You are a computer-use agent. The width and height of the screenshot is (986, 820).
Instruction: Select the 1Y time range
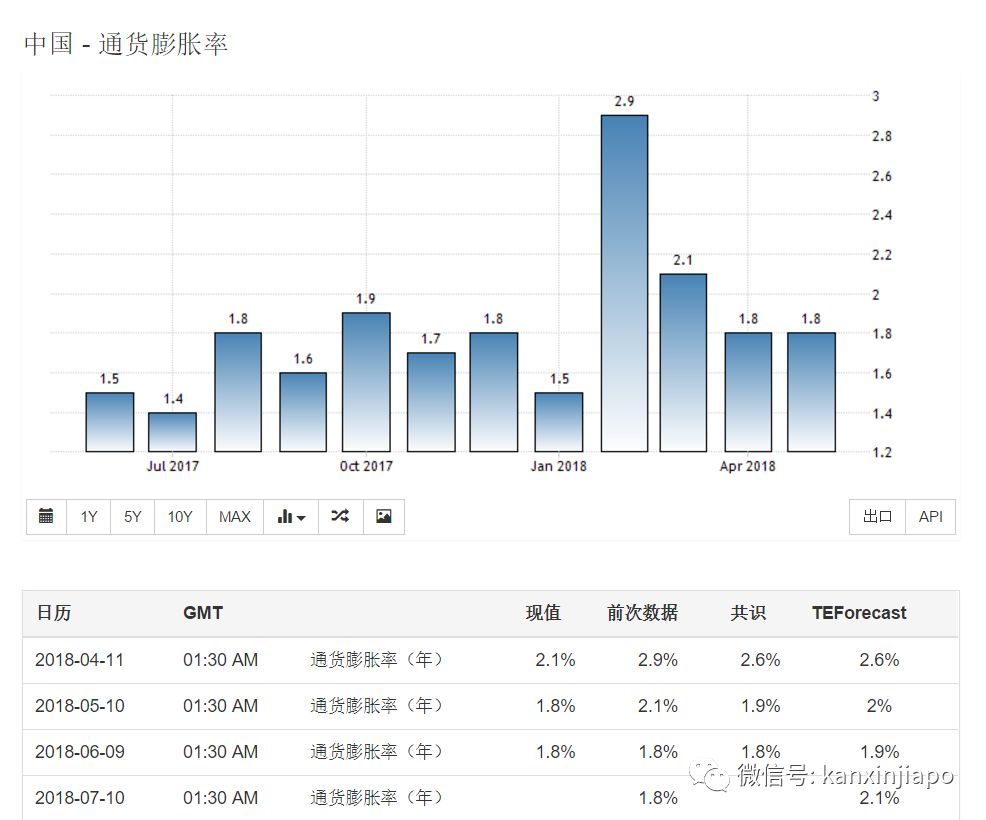tap(89, 517)
